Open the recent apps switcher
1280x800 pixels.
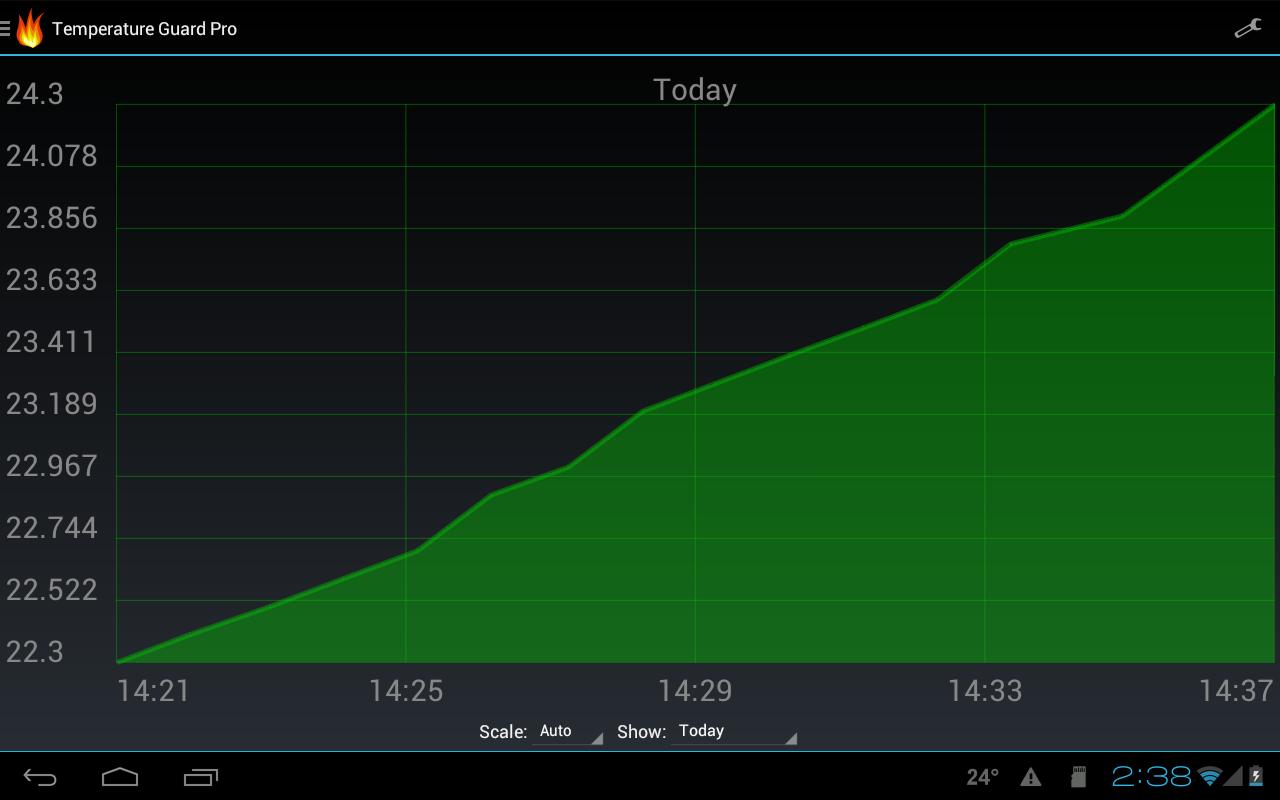[201, 777]
